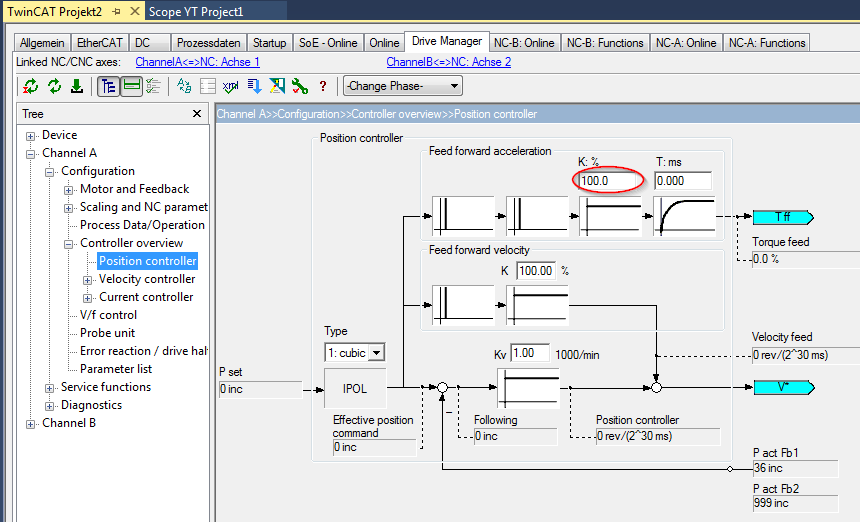This screenshot has height=522, width=860.
Task: Click the plain green refresh arrows icon
Action: [x=54, y=86]
